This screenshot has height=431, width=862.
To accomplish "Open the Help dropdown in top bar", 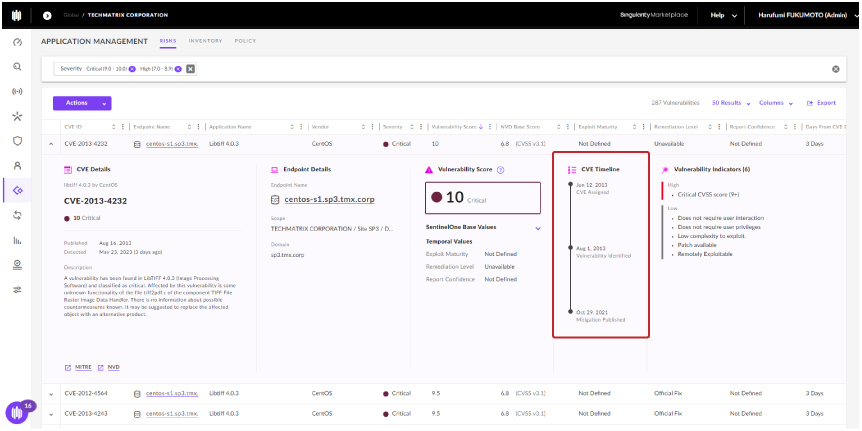I will pos(723,15).
